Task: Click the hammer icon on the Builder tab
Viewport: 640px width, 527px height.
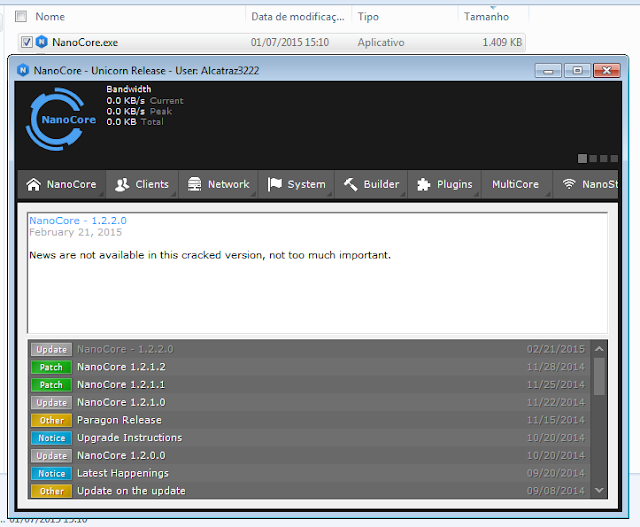Action: click(x=351, y=185)
